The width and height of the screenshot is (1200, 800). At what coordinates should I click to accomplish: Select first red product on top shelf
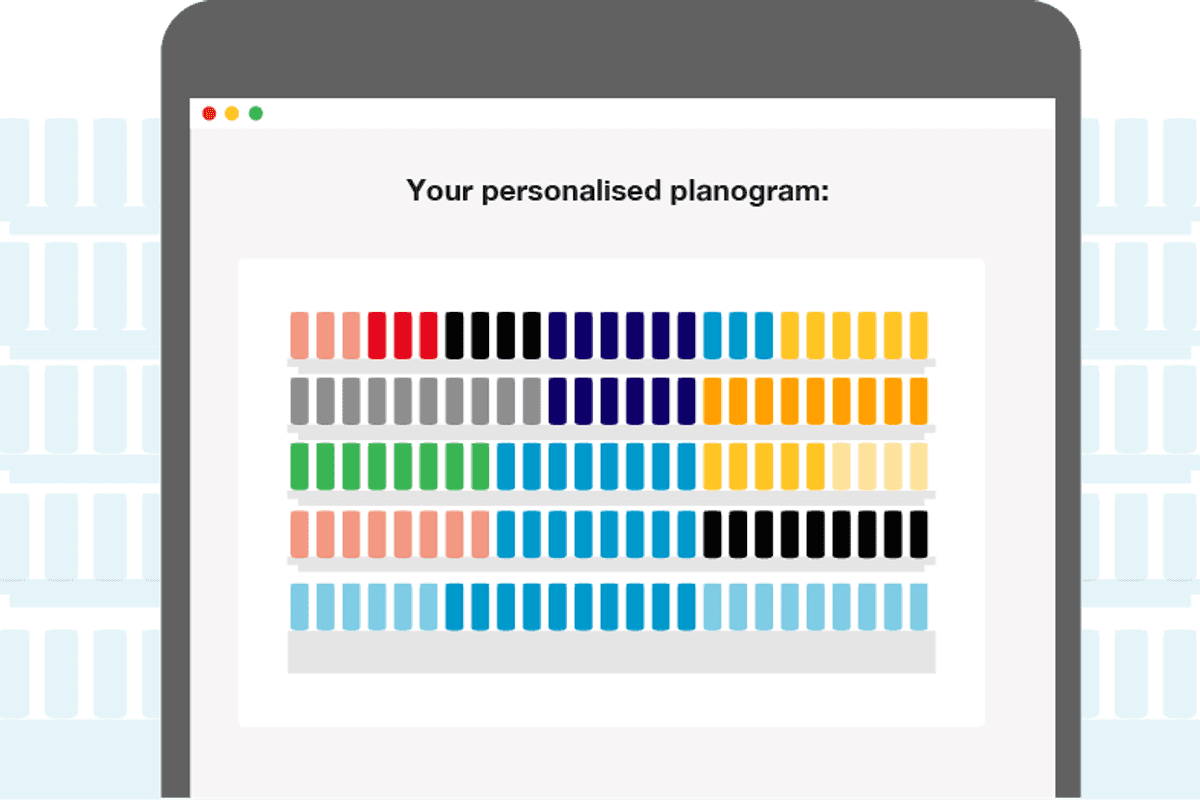[x=377, y=335]
